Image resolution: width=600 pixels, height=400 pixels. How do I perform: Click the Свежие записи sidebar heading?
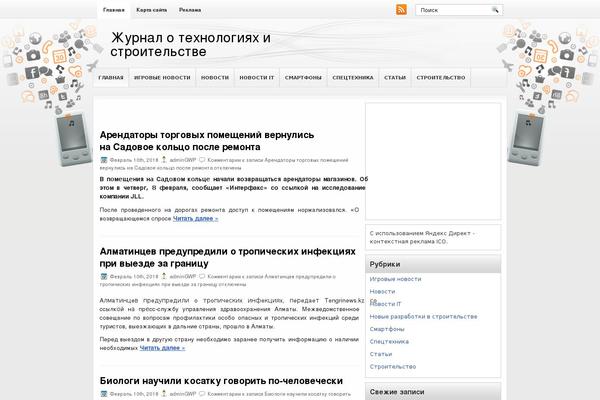pyautogui.click(x=397, y=392)
